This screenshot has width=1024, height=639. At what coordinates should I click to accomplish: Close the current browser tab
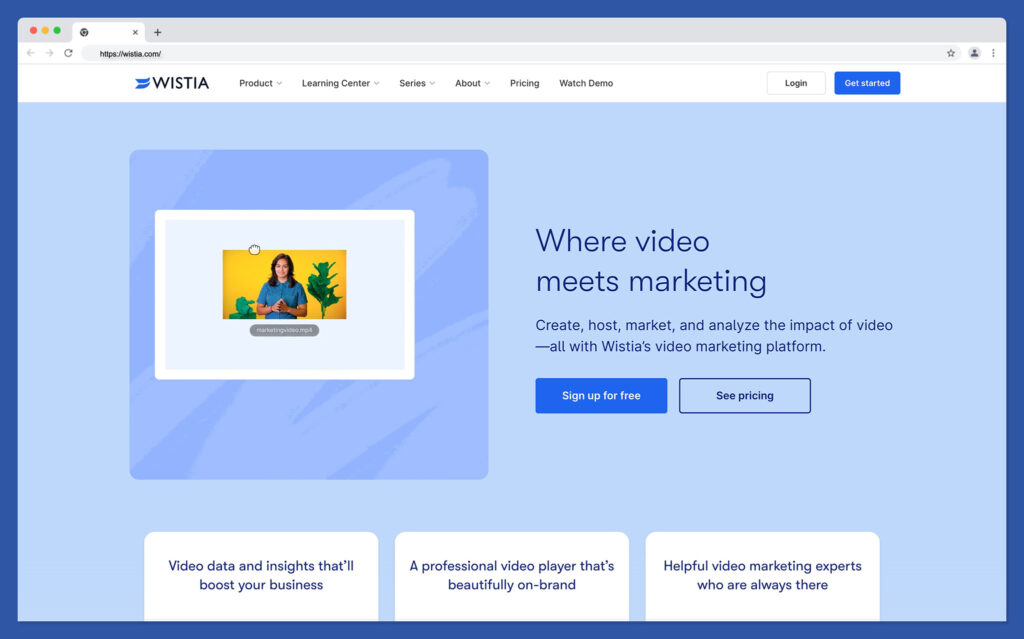click(x=135, y=32)
